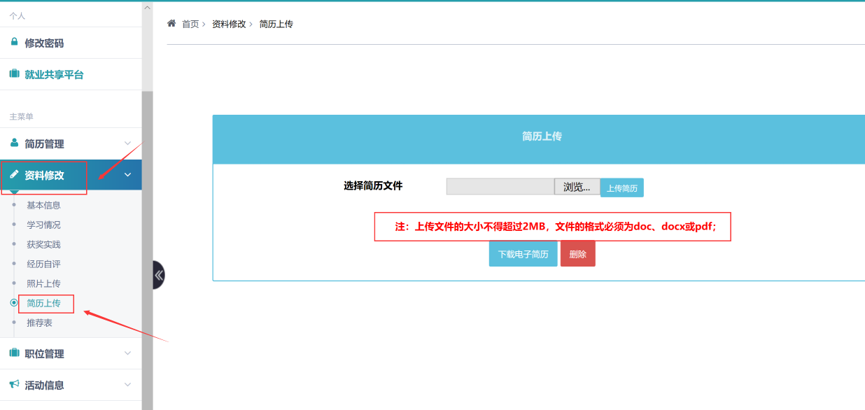Viewport: 865px width, 410px height.
Task: Open 推荐表 submenu item
Action: [39, 323]
